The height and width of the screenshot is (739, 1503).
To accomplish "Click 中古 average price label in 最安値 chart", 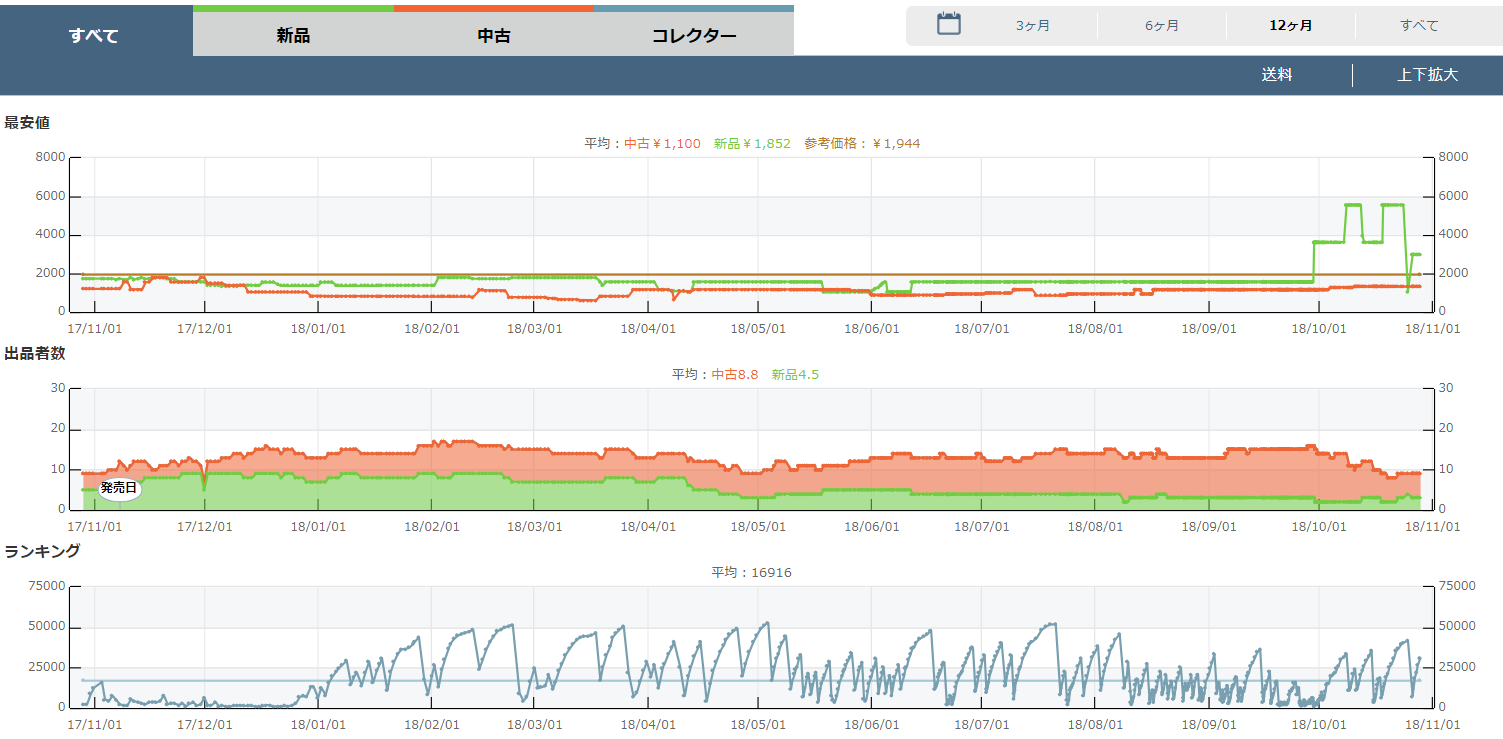I will pyautogui.click(x=662, y=144).
